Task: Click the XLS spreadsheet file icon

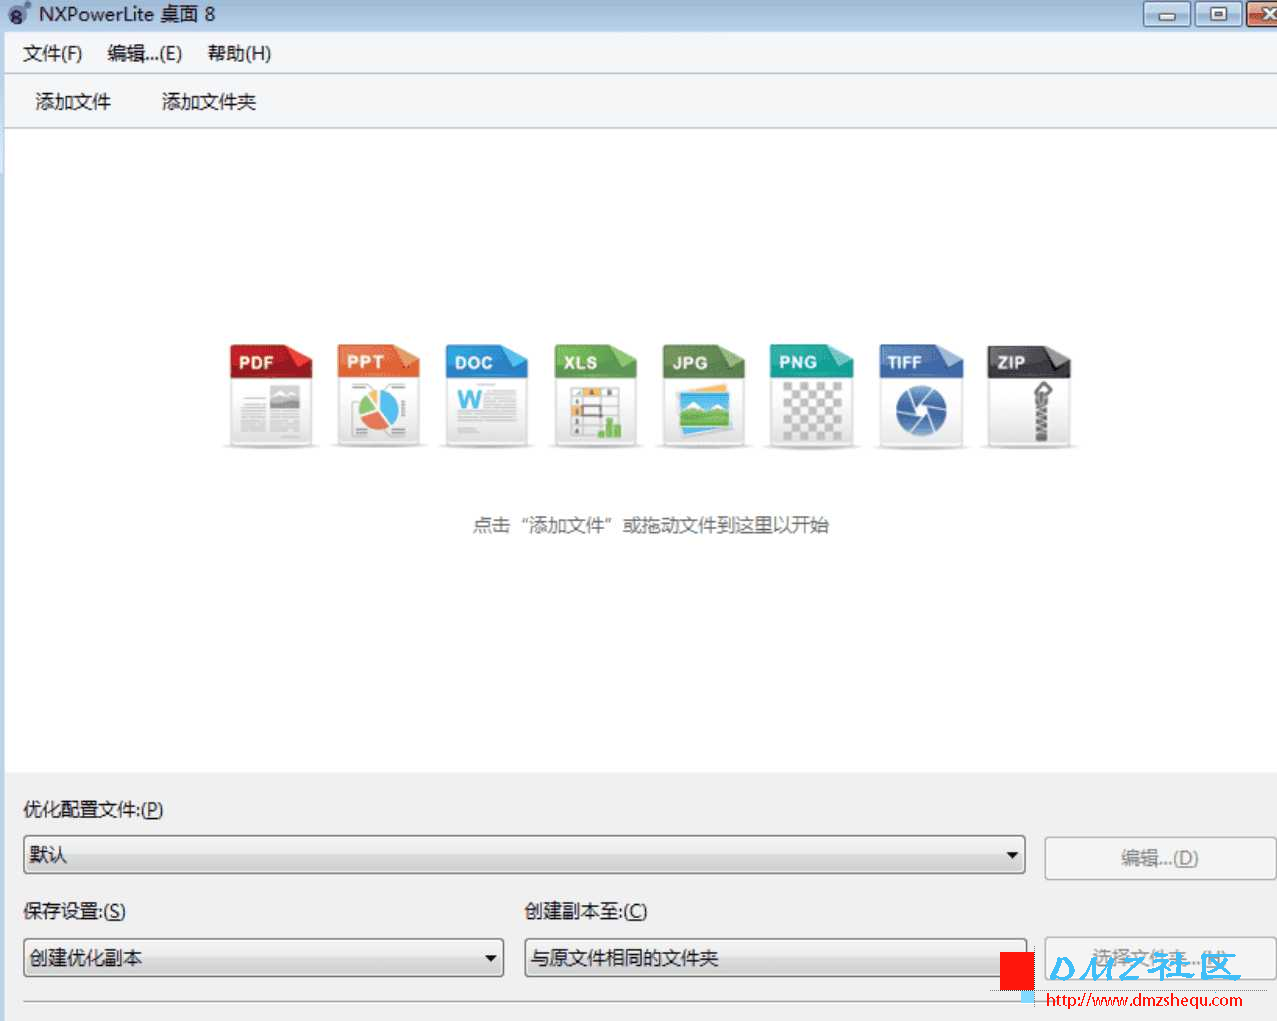Action: pos(595,396)
